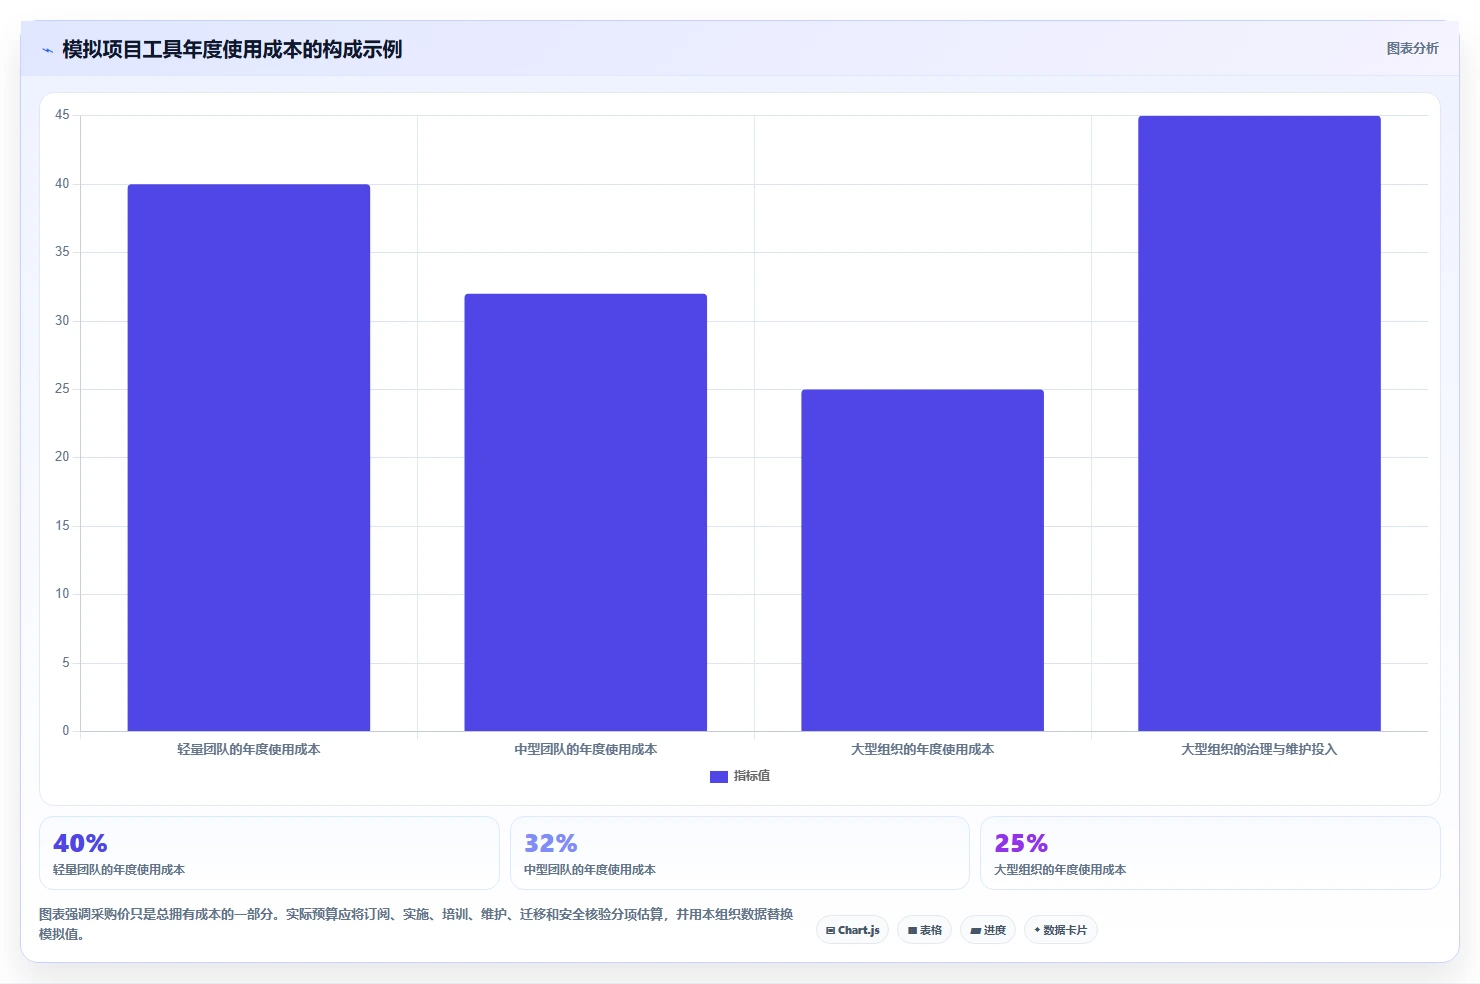Click the 大型组织的年度使用成本 bar in the chart
This screenshot has width=1480, height=984.
(x=922, y=560)
